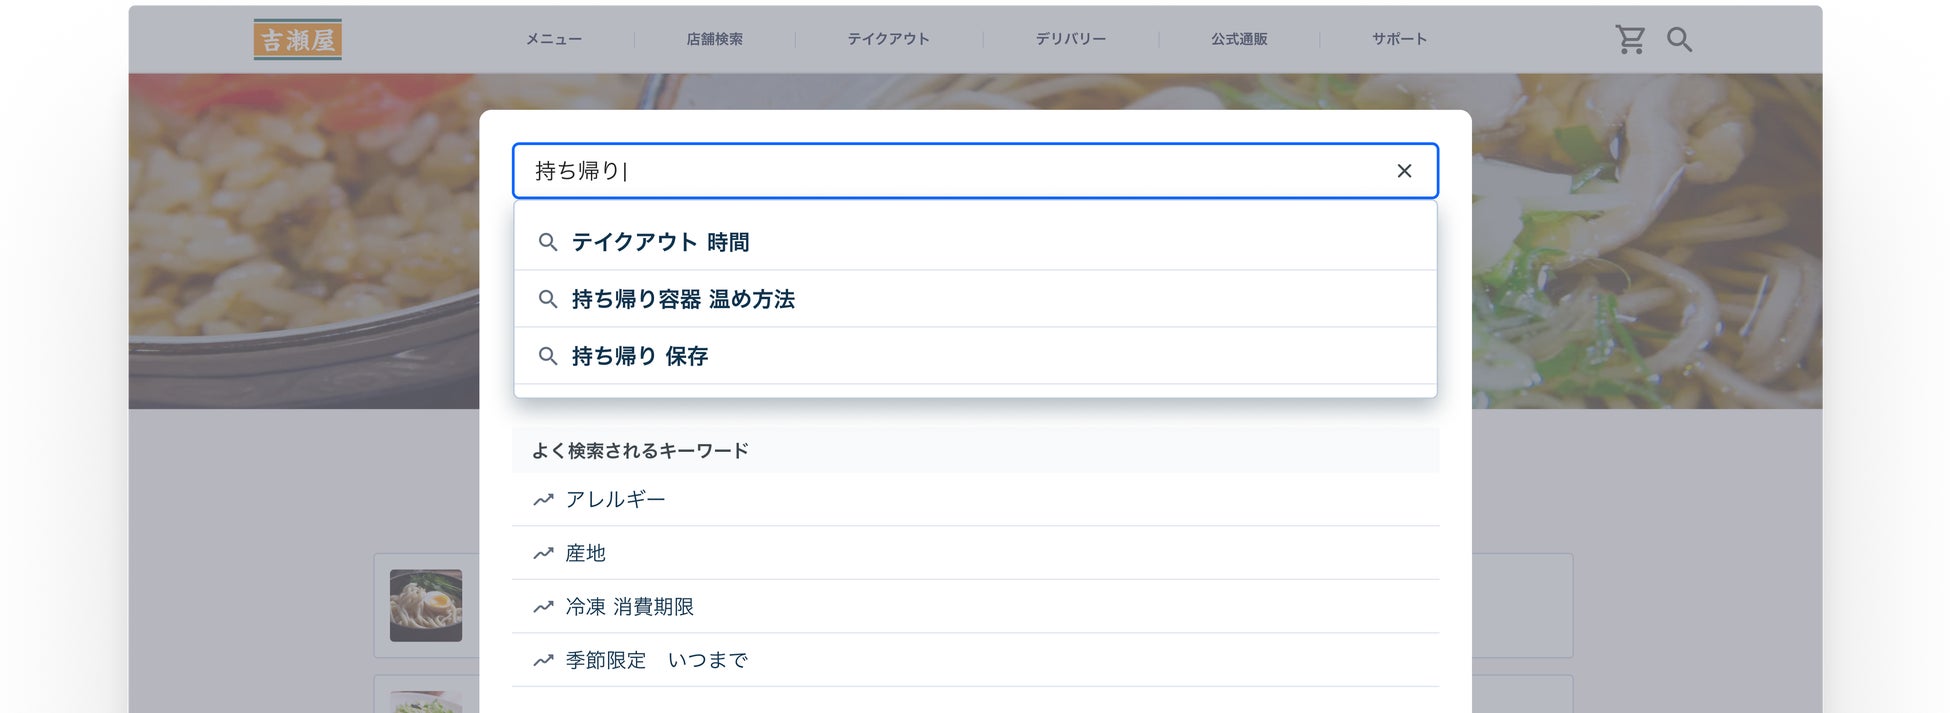The height and width of the screenshot is (713, 1950).
Task: Click search icon beside 持ち帰り容器 温め方法
Action: point(548,299)
